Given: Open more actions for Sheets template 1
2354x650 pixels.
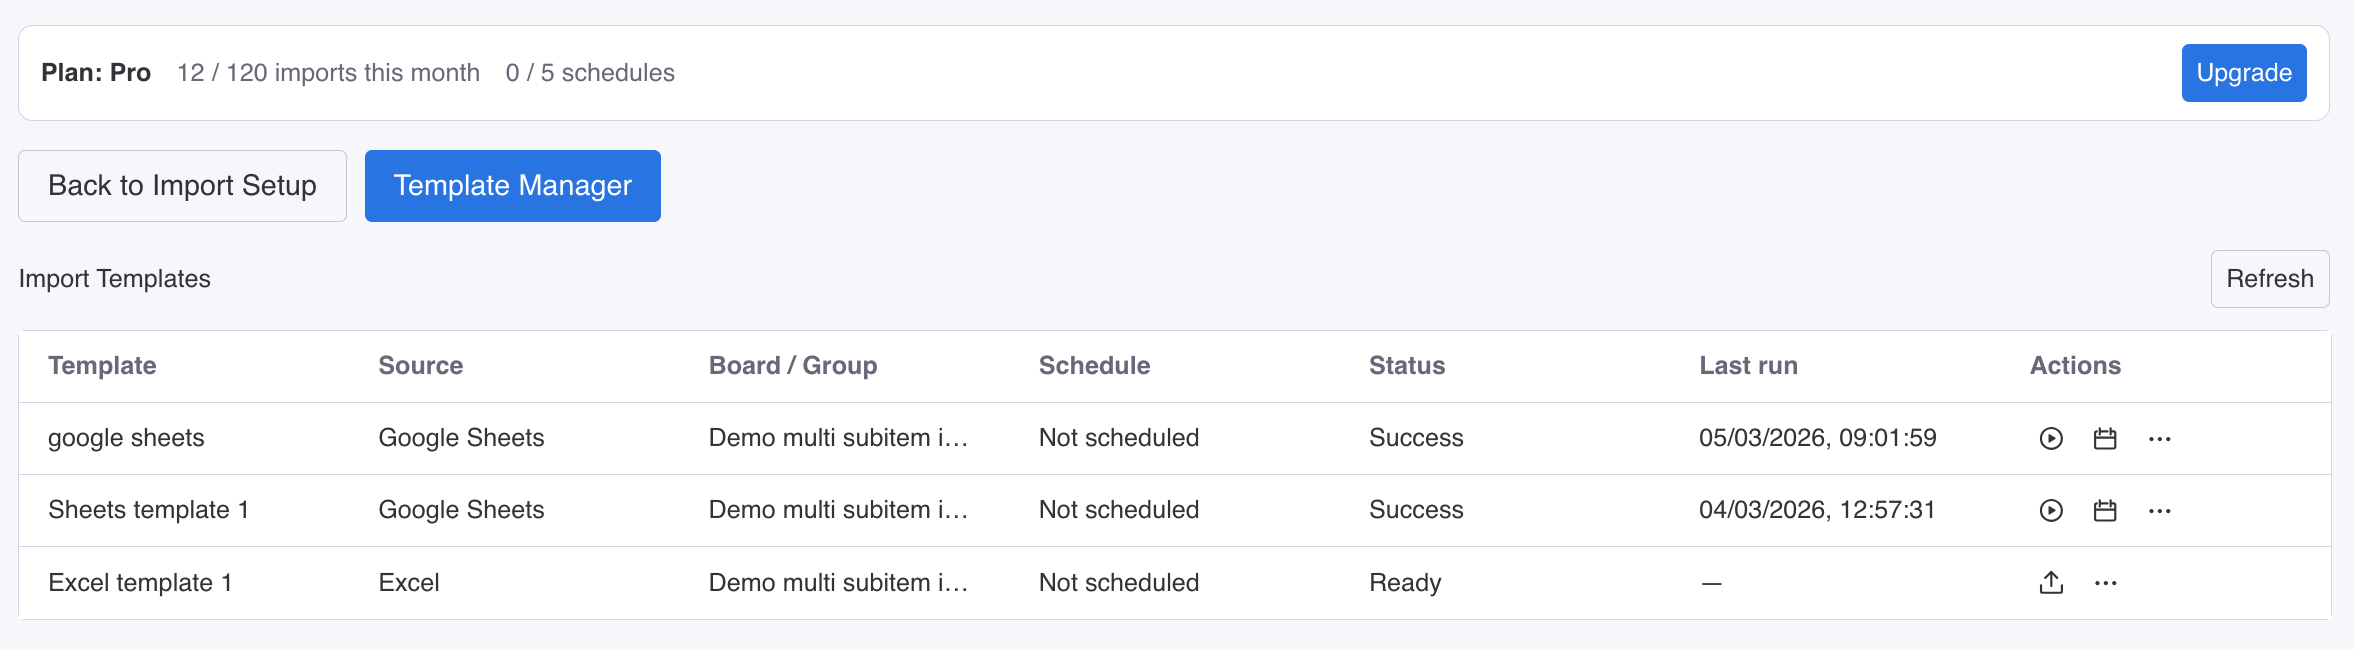Looking at the screenshot, I should [x=2159, y=511].
